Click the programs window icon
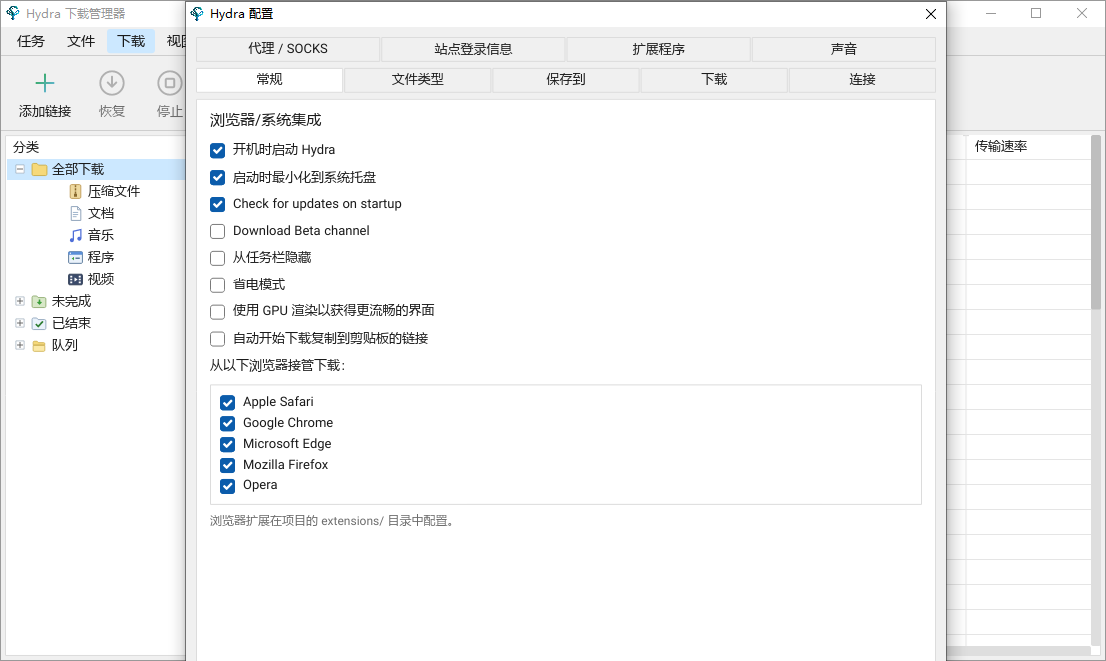Image resolution: width=1106 pixels, height=661 pixels. (75, 257)
